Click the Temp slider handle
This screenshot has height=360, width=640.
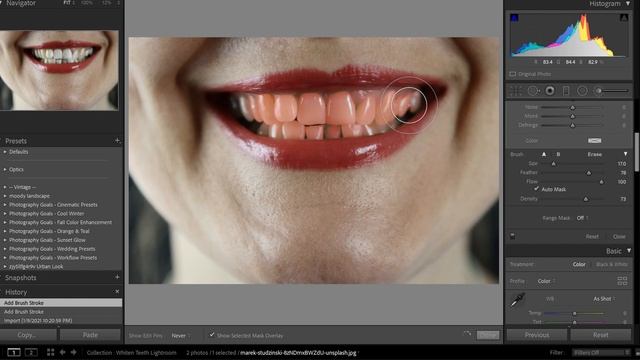(x=574, y=313)
